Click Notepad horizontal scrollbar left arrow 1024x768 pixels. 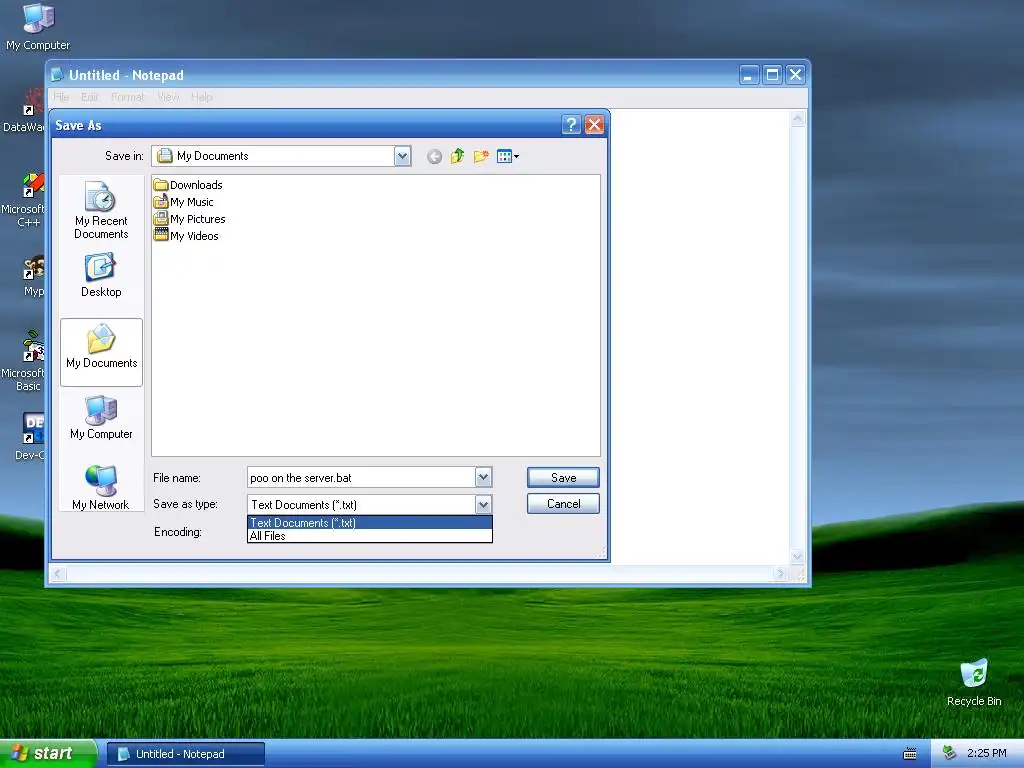click(57, 573)
